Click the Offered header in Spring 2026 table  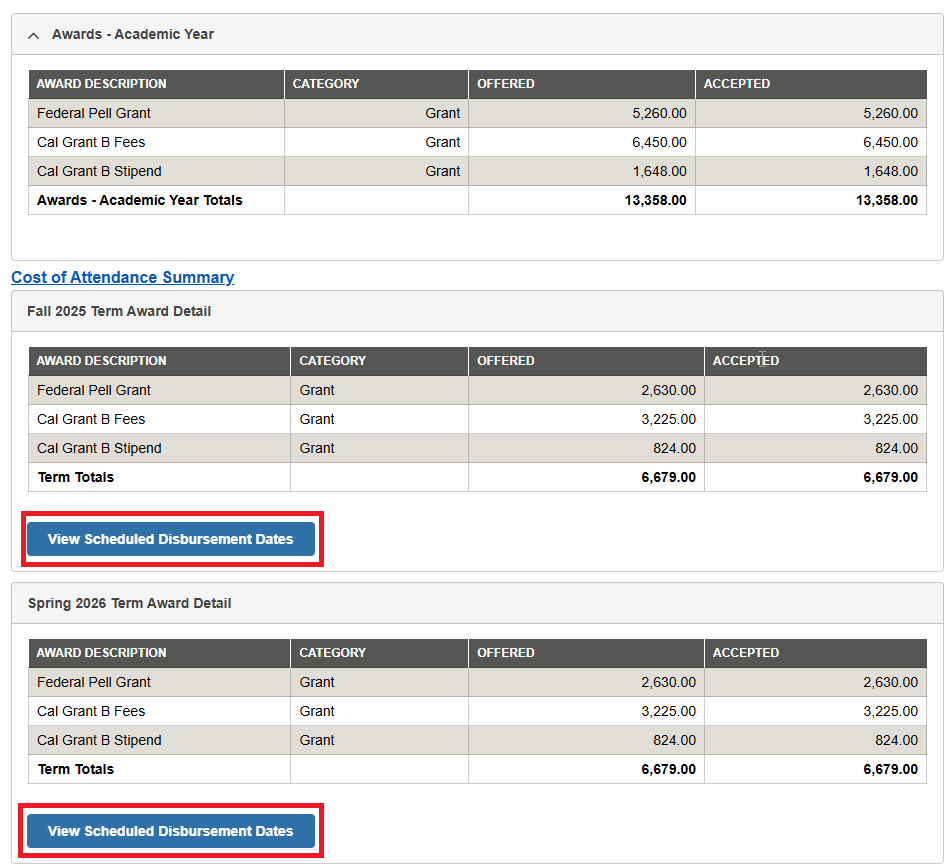coord(506,653)
